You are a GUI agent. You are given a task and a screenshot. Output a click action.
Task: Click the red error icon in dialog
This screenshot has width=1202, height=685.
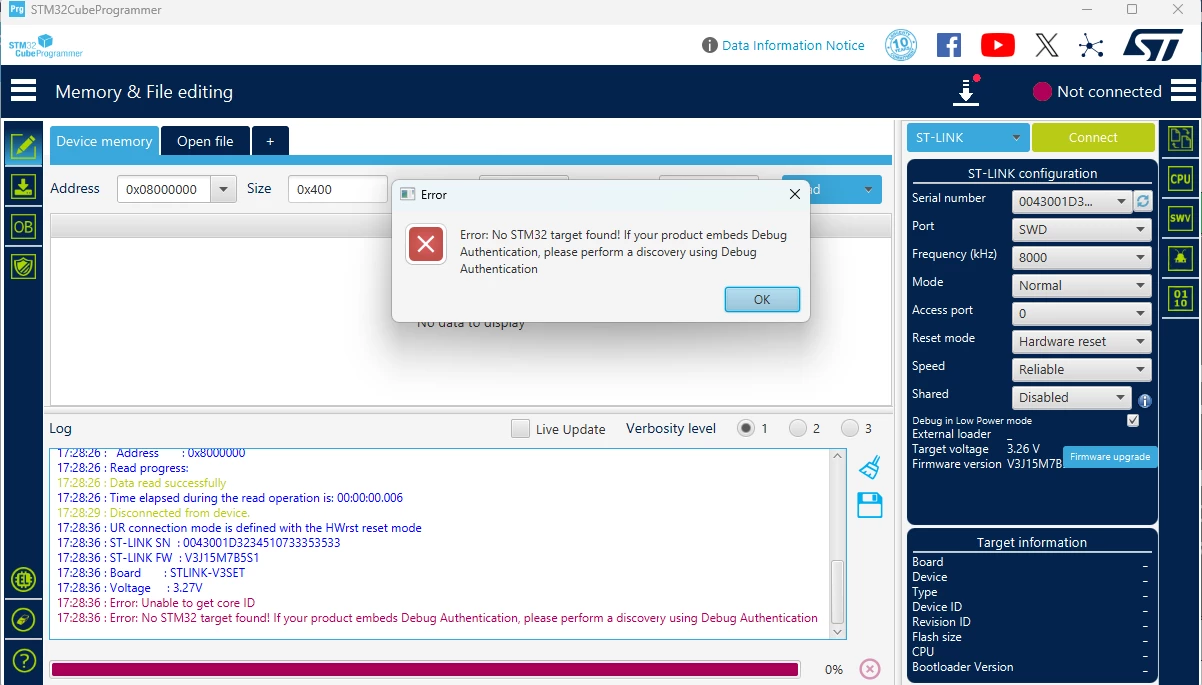pos(426,244)
